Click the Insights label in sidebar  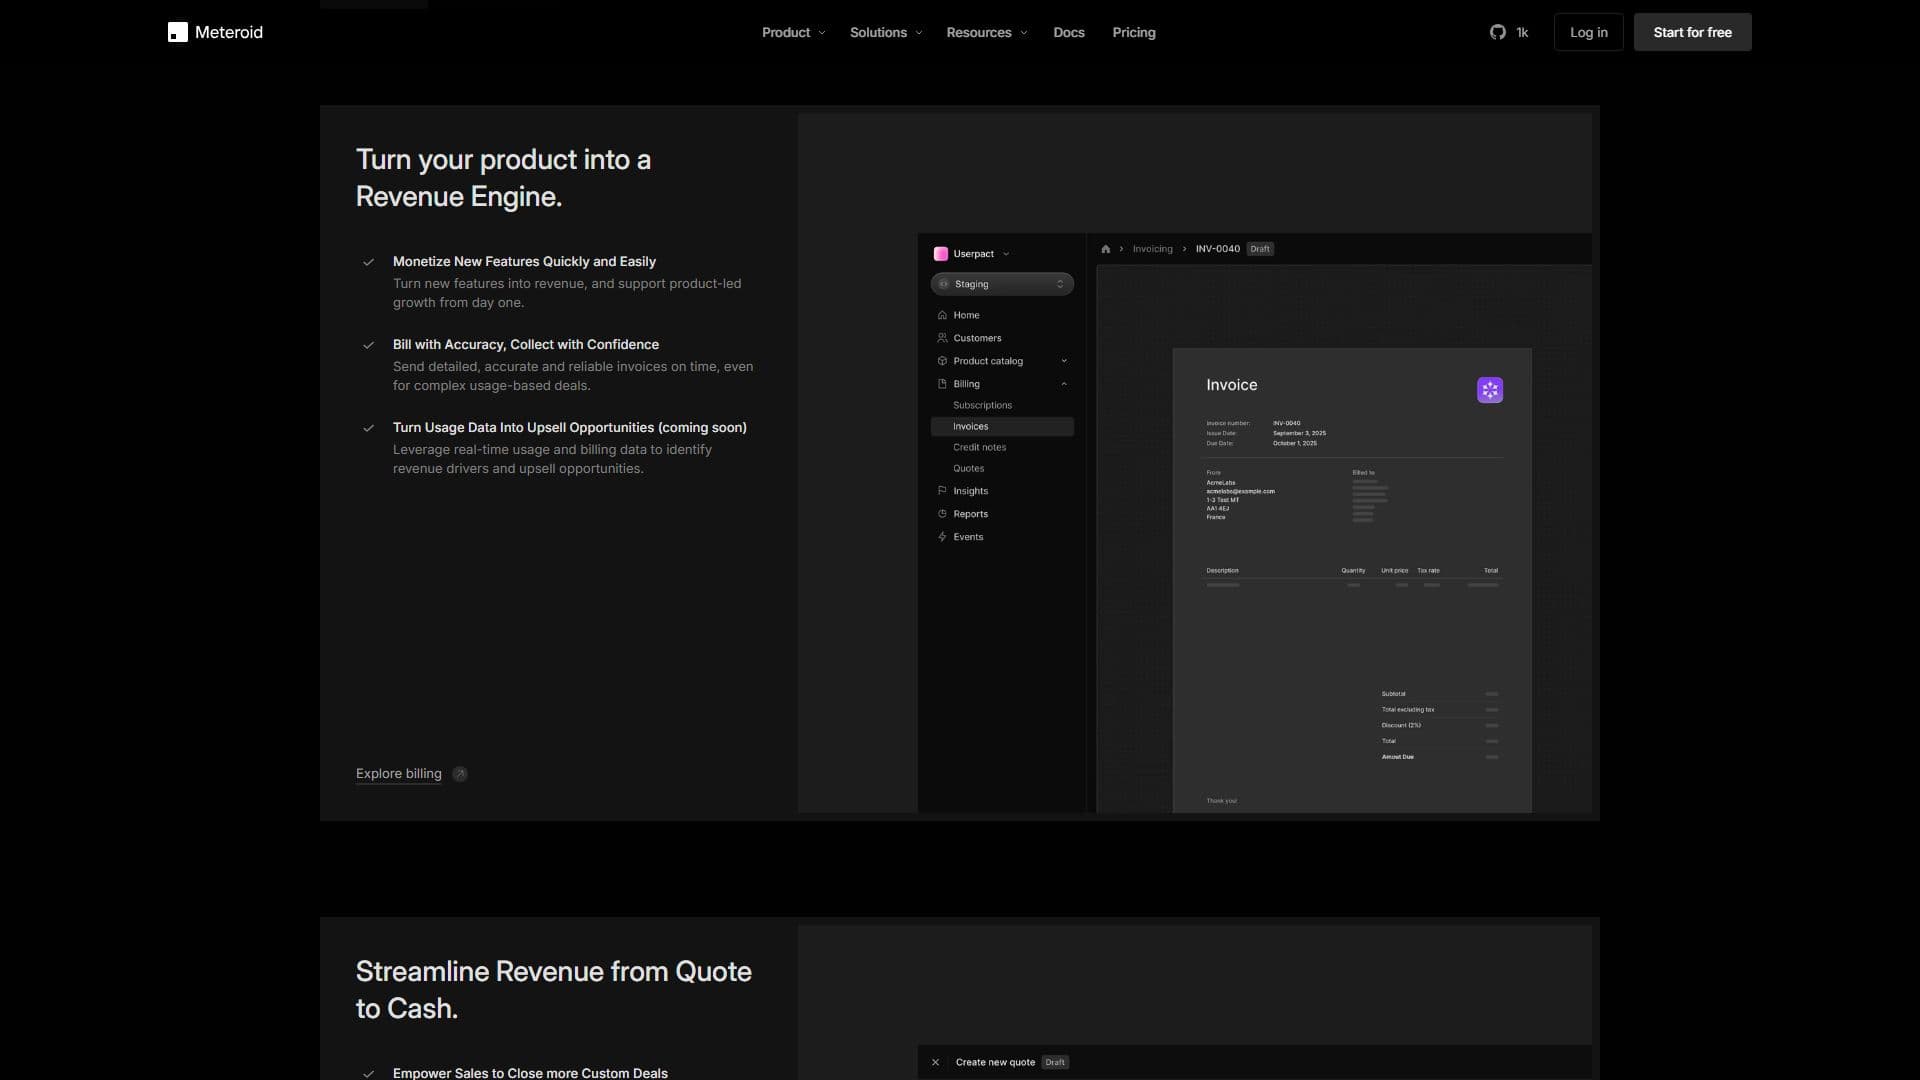click(x=970, y=491)
